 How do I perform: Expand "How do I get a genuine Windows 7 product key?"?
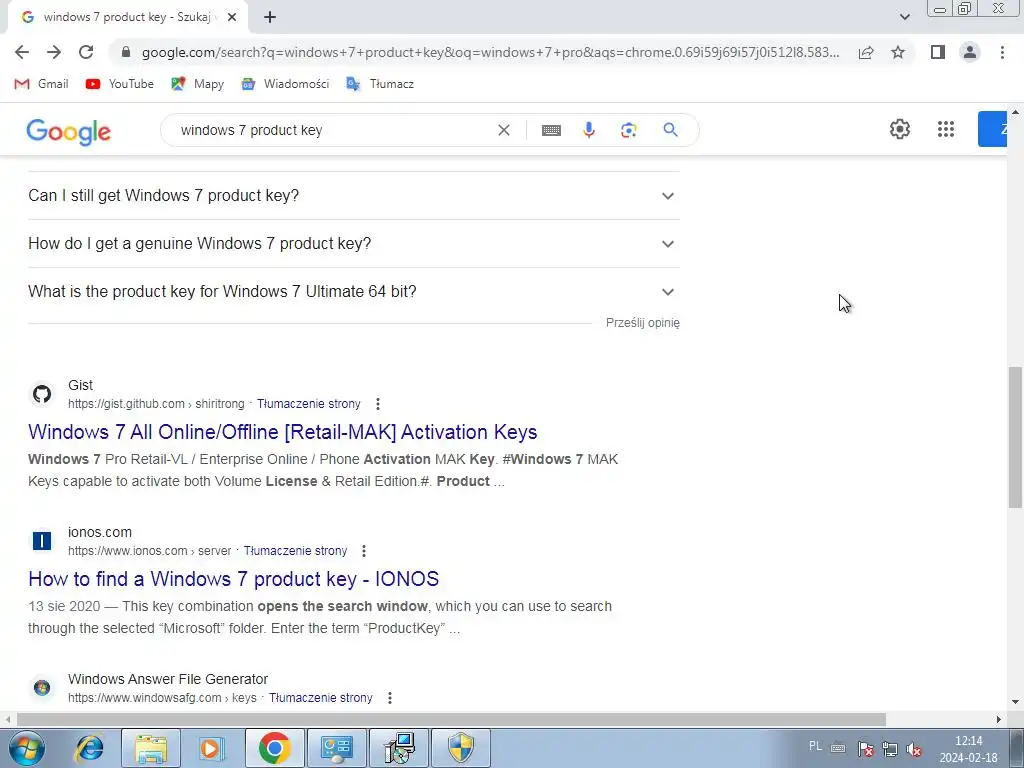point(353,244)
